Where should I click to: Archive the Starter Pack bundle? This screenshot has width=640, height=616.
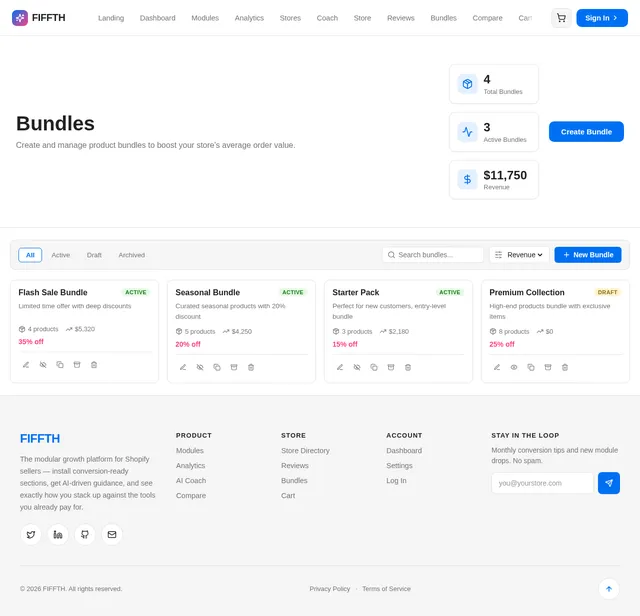(391, 367)
